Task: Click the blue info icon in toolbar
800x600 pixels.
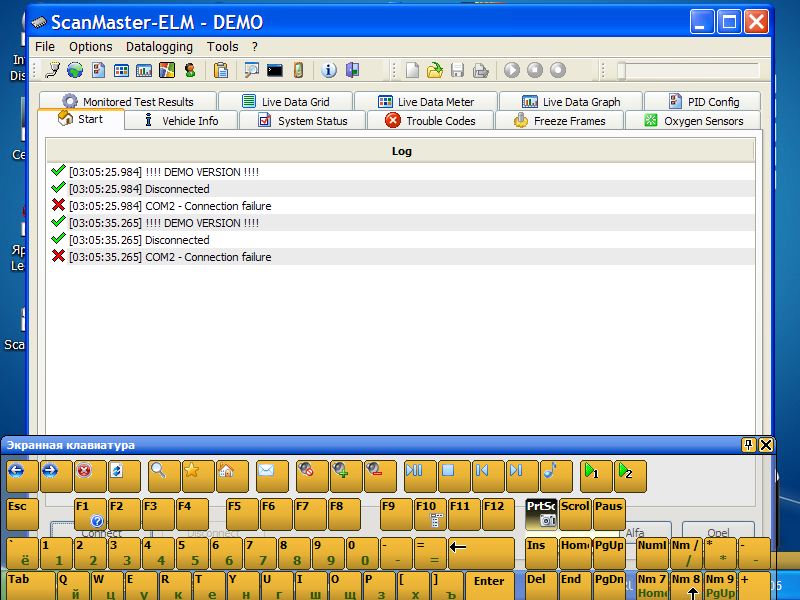Action: [329, 70]
